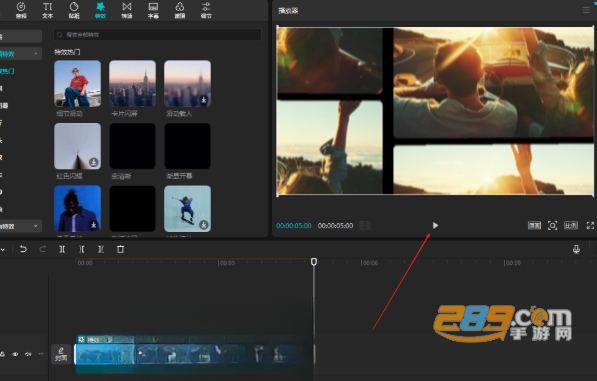Toggle track visibility eye icon
The width and height of the screenshot is (597, 381).
coord(15,354)
